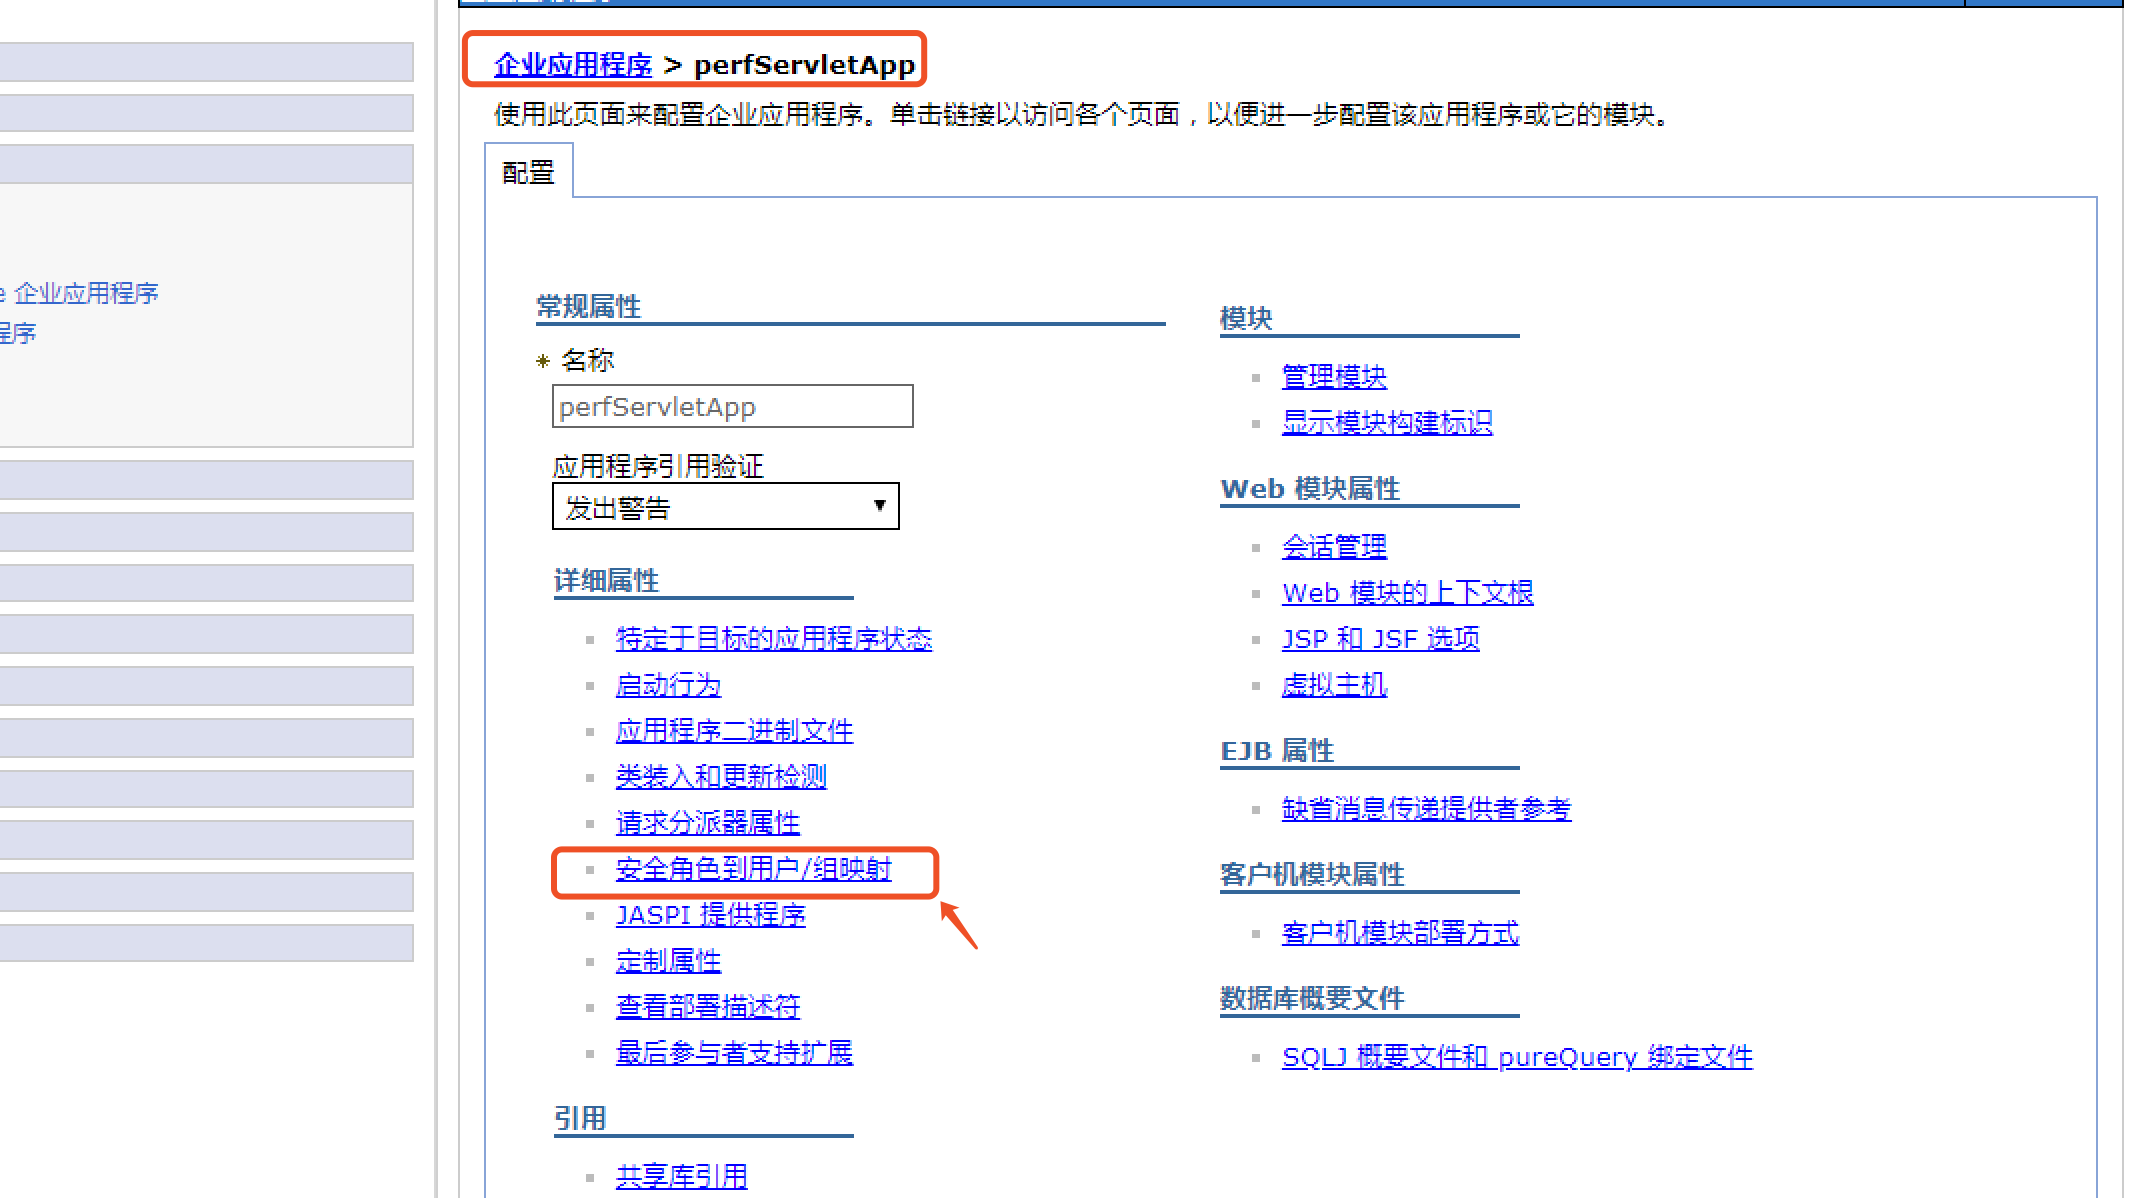This screenshot has height=1198, width=2154.
Task: Click 企业应用程序 in the left navigation
Action: tap(86, 293)
